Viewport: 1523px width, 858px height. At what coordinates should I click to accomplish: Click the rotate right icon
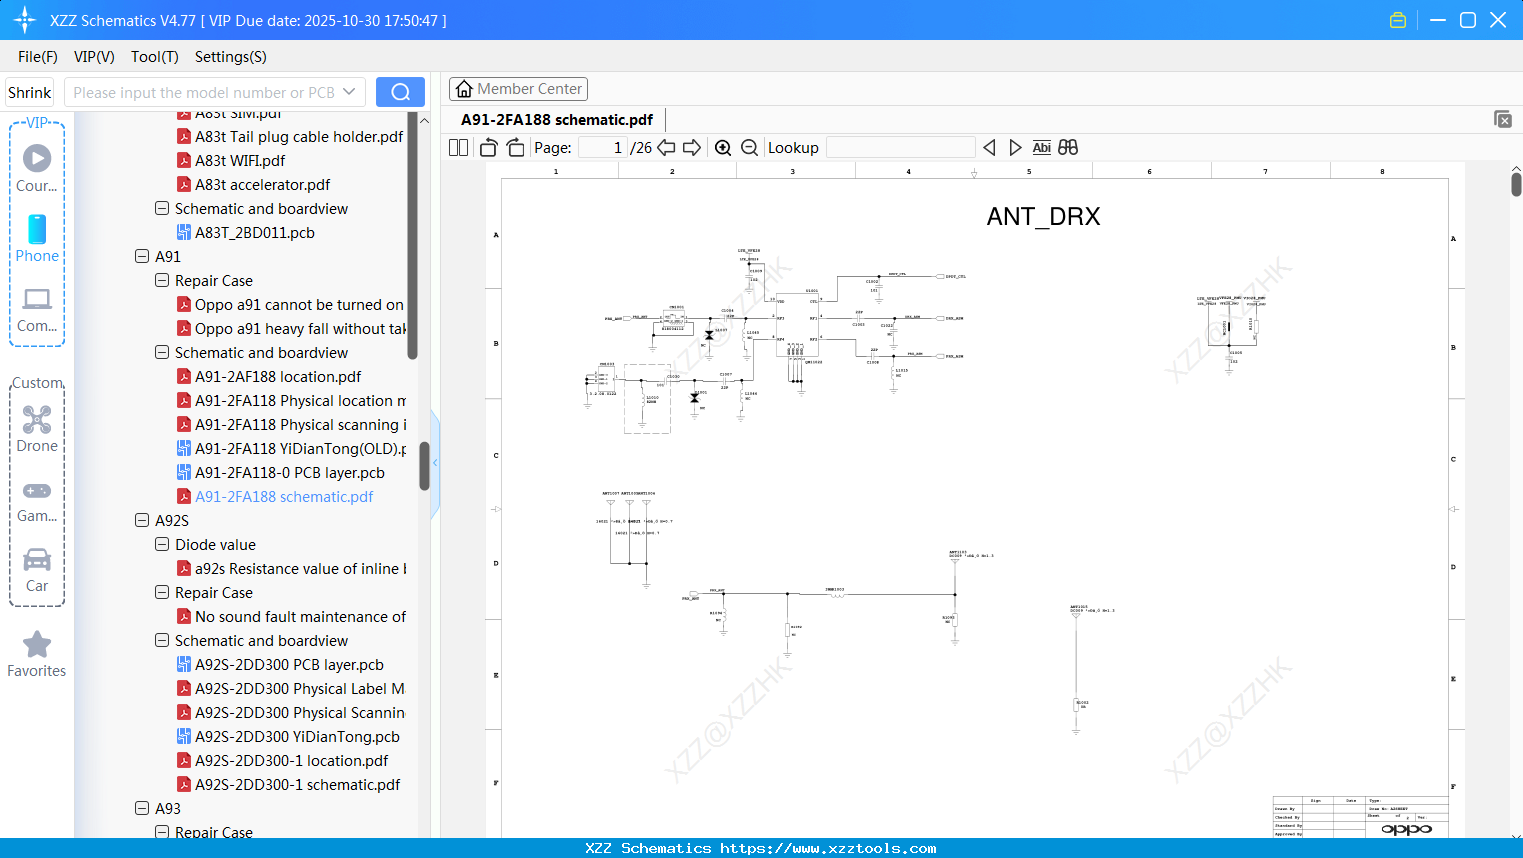point(515,147)
